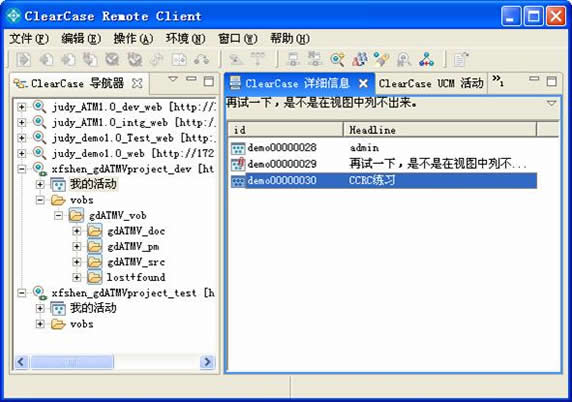
Task: Sort by the id column header
Action: point(286,130)
